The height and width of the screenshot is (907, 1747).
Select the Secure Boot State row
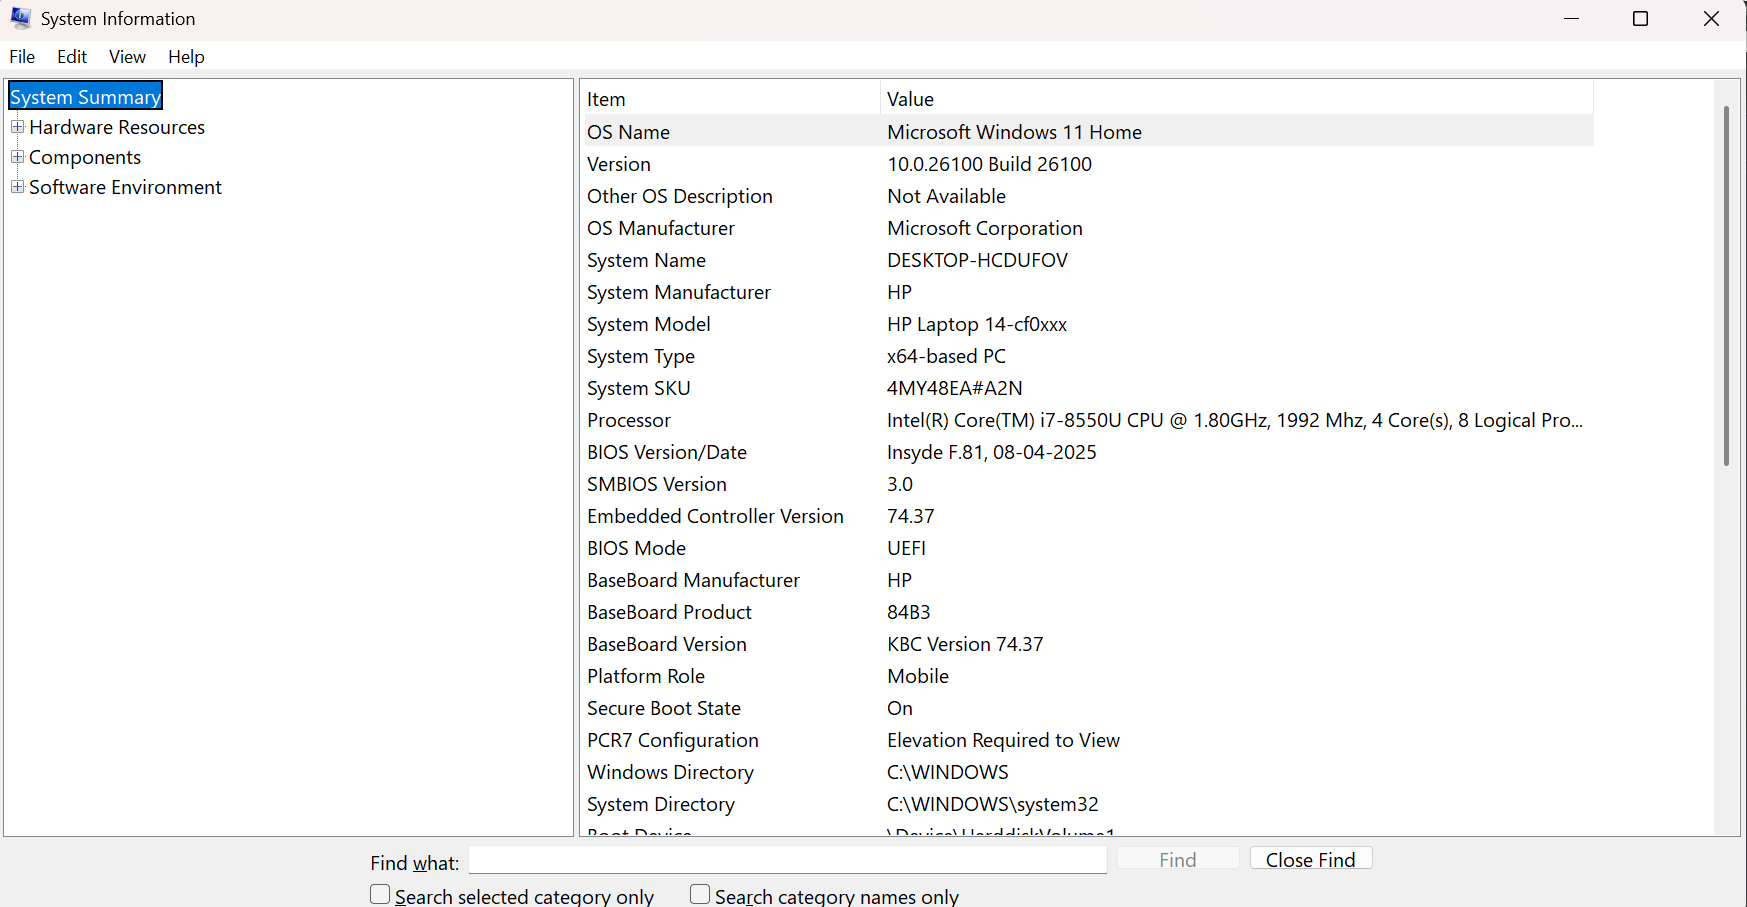click(1089, 708)
